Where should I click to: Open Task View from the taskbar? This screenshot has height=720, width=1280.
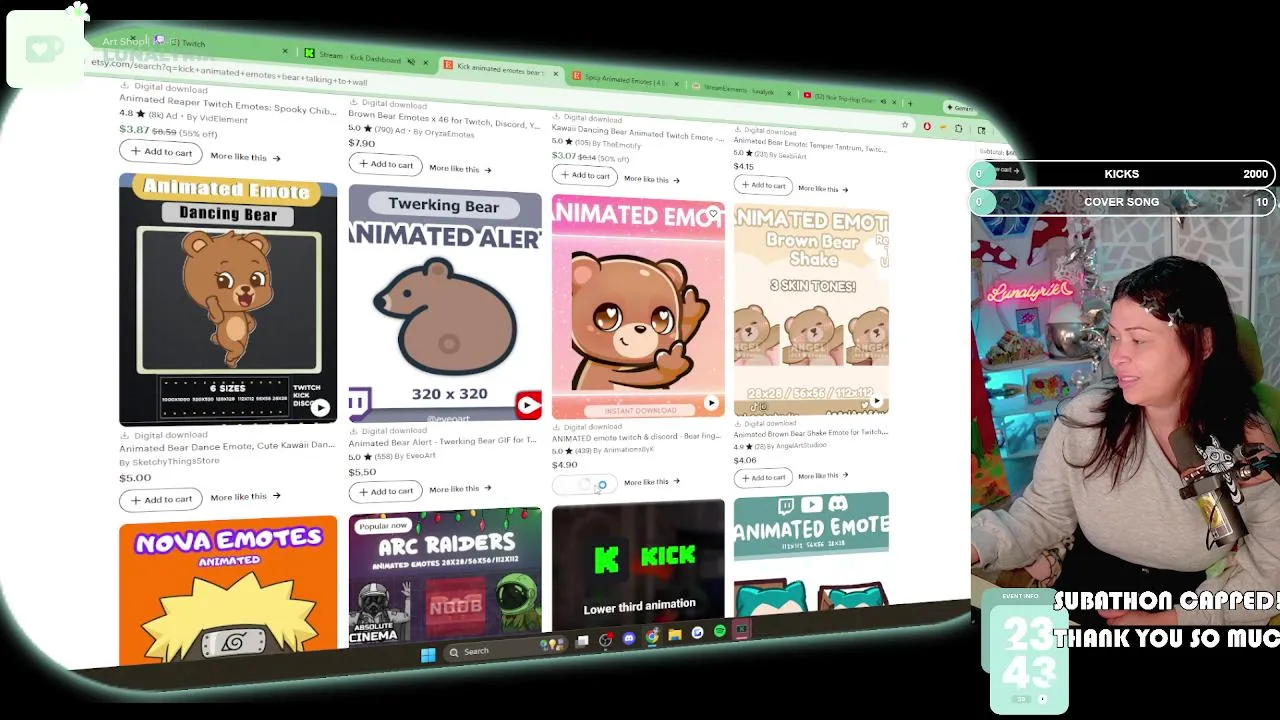(x=583, y=642)
